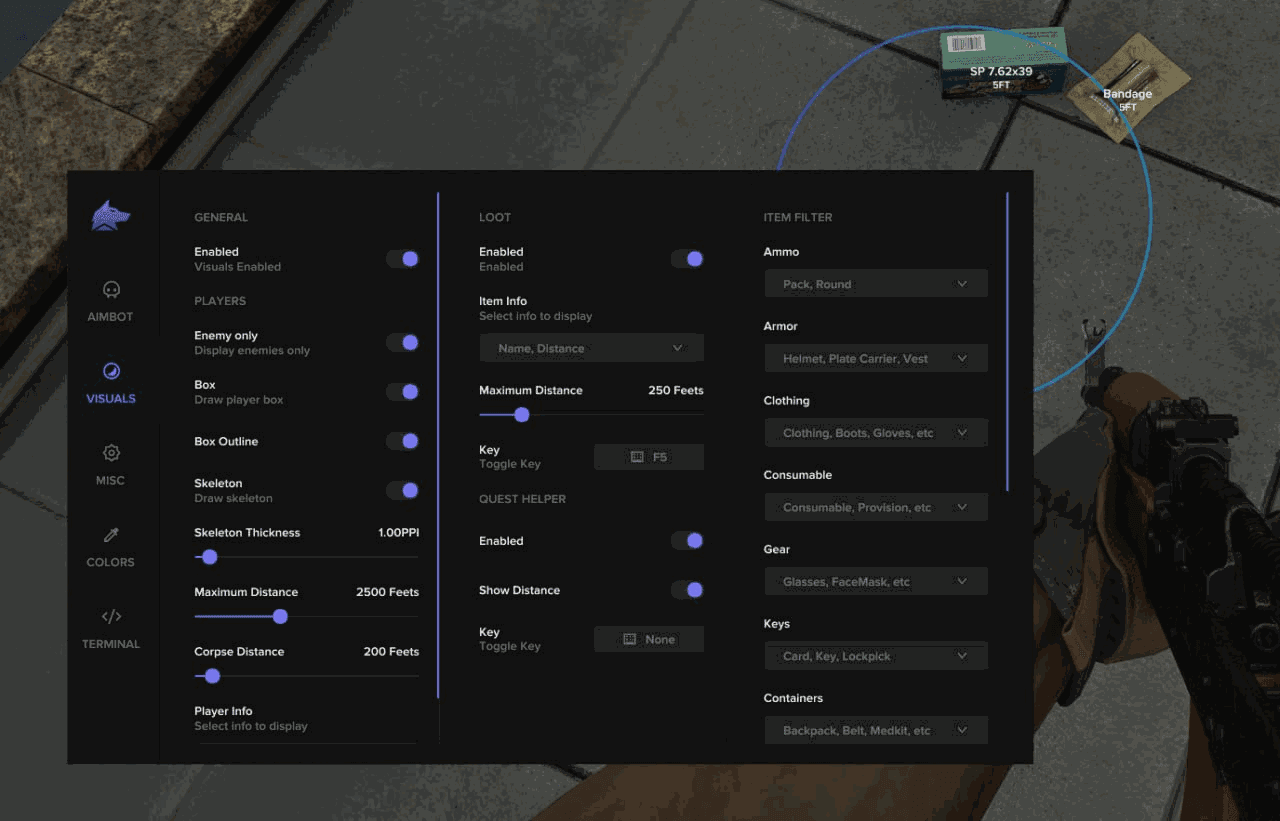Click 2500 Feets distance value
This screenshot has height=821, width=1280.
pyautogui.click(x=387, y=592)
